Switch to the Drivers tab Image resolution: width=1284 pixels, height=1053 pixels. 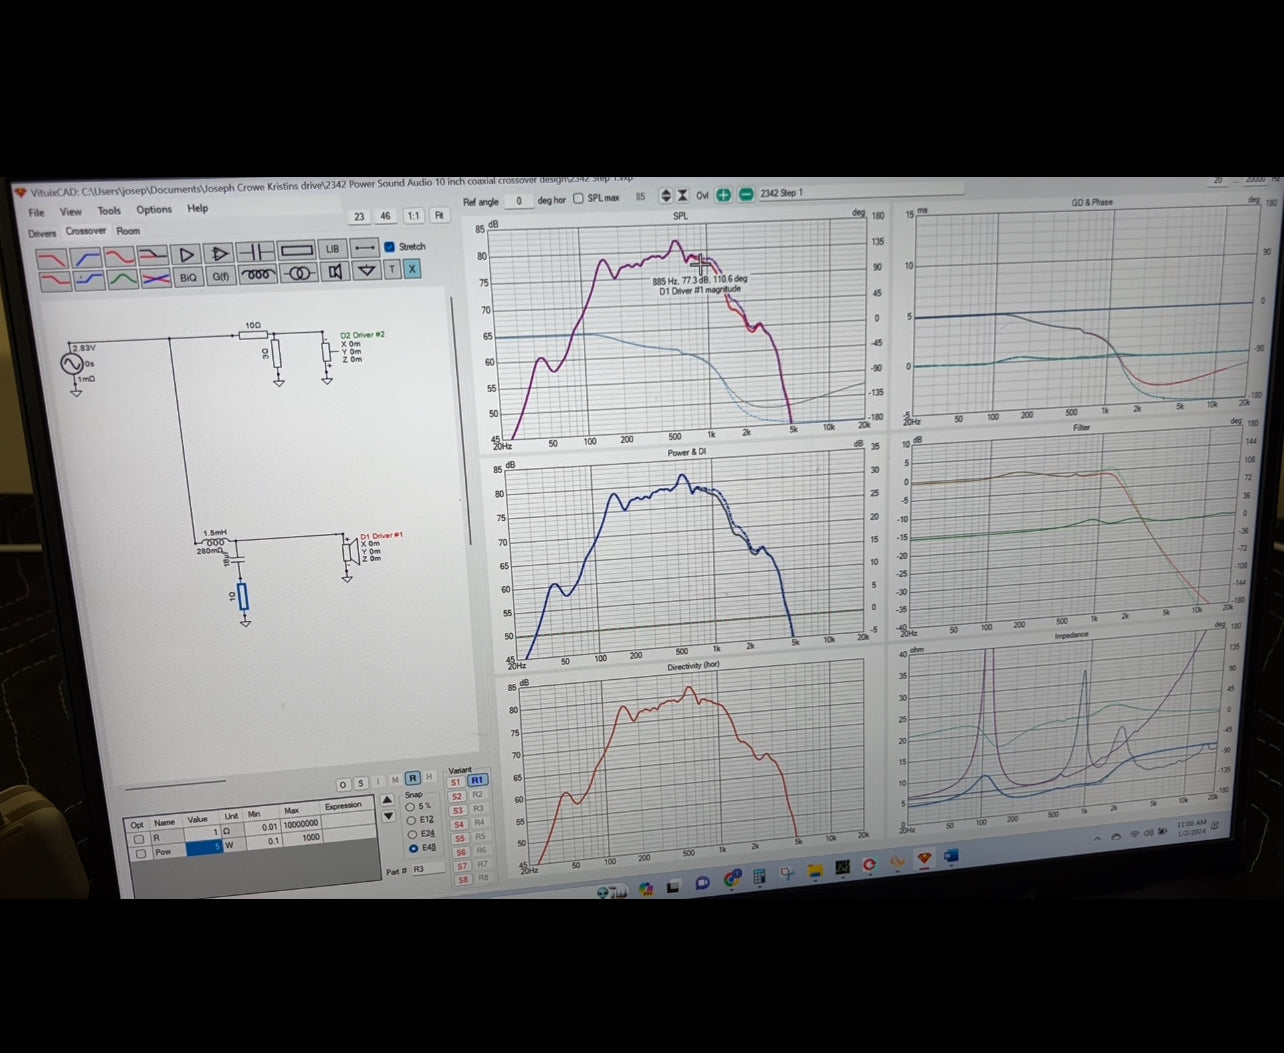point(42,233)
